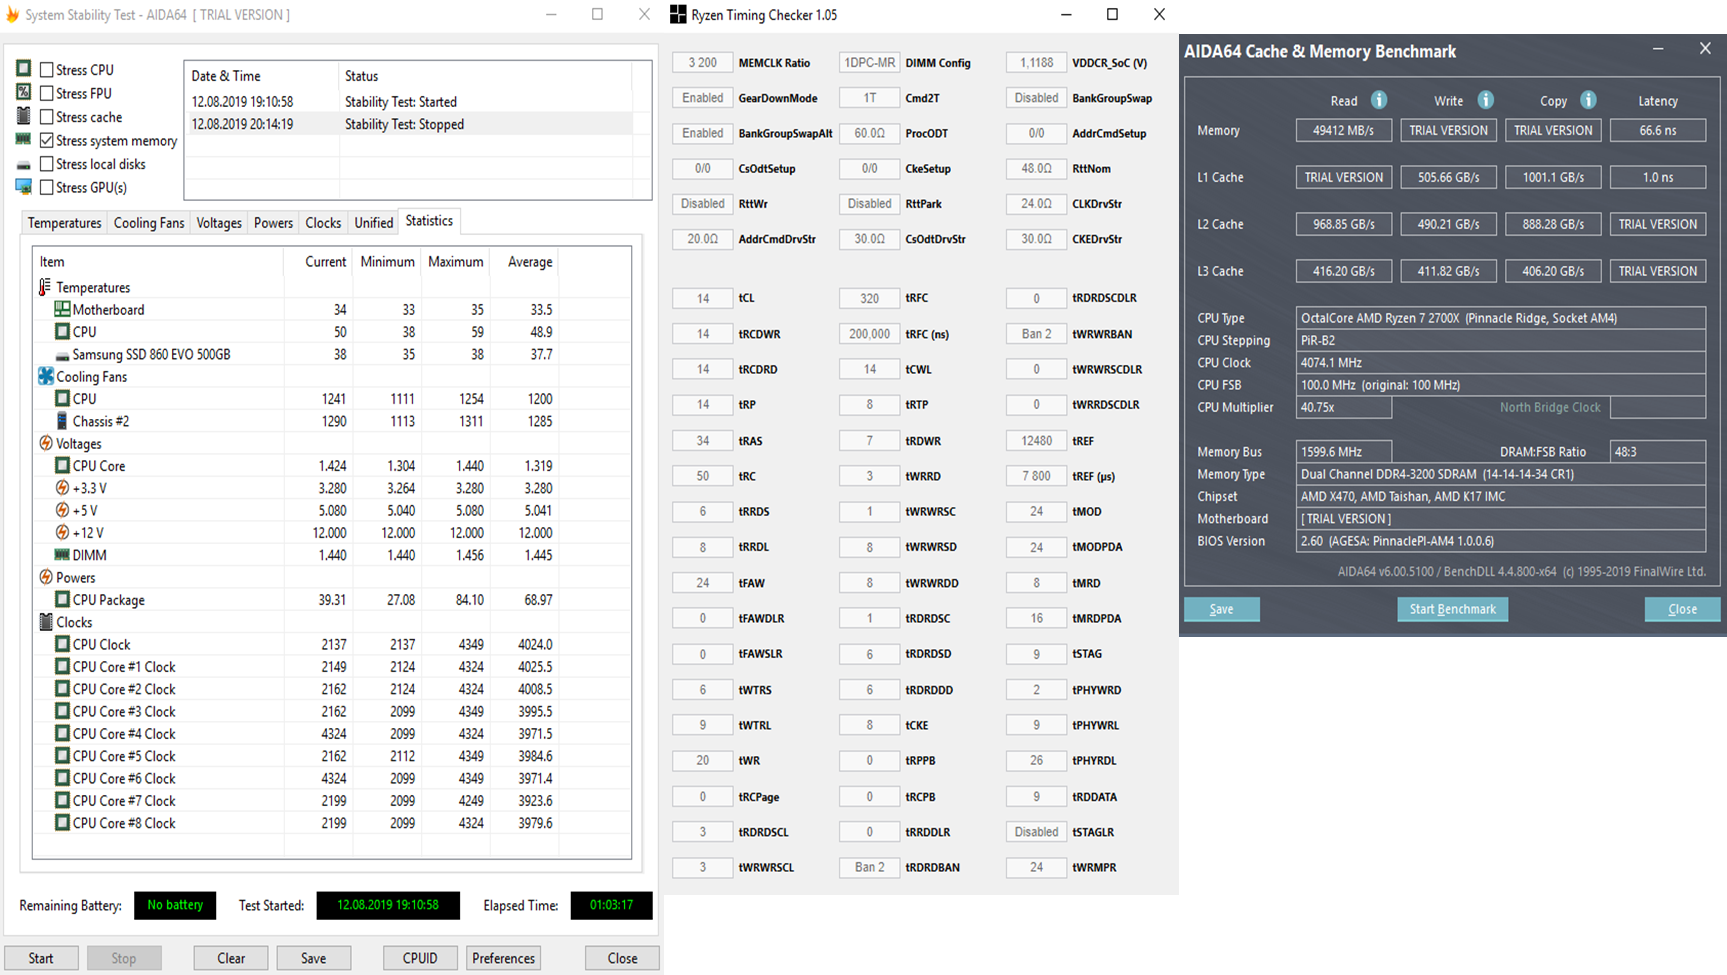The height and width of the screenshot is (975, 1727).
Task: Click the CPU Type field in benchmark
Action: [1500, 318]
